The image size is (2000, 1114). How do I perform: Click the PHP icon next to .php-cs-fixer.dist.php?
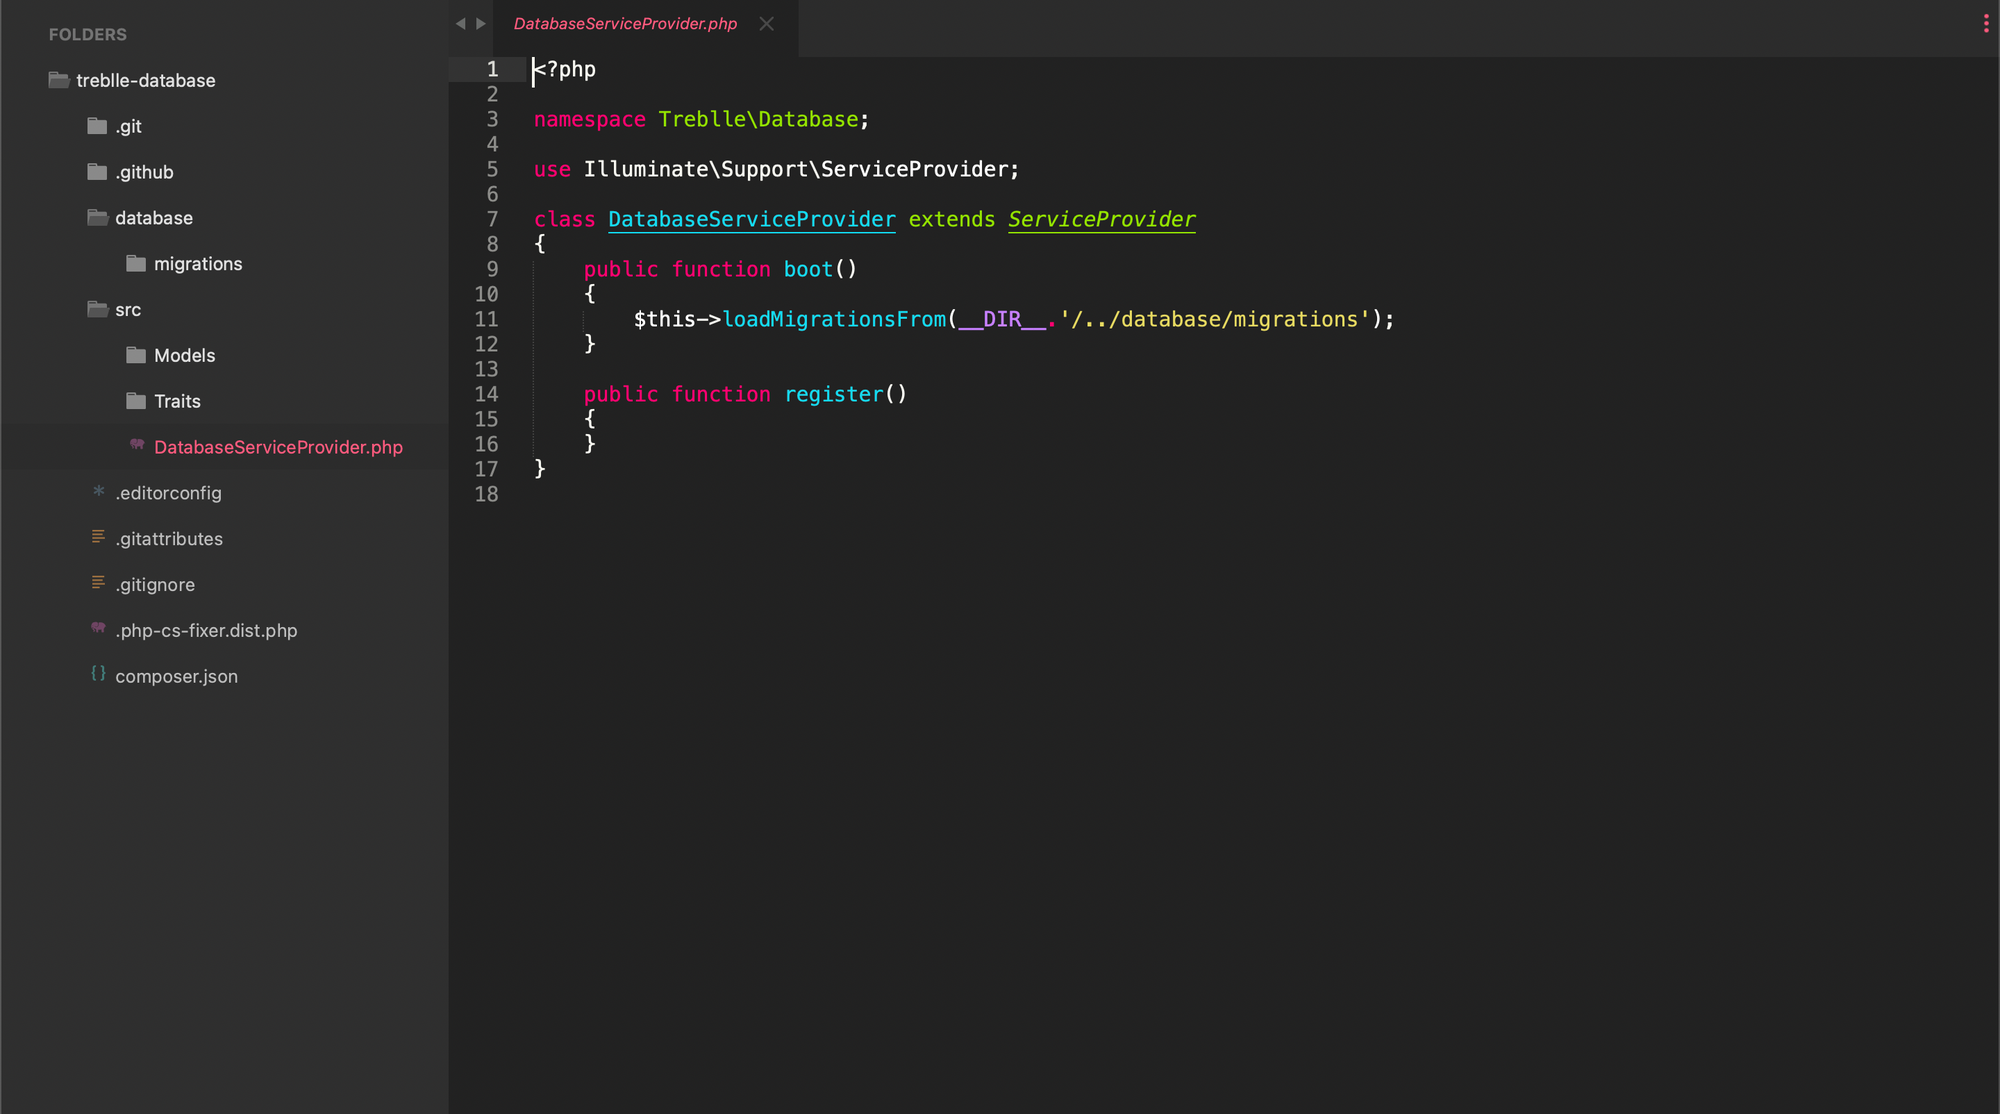[x=98, y=628]
